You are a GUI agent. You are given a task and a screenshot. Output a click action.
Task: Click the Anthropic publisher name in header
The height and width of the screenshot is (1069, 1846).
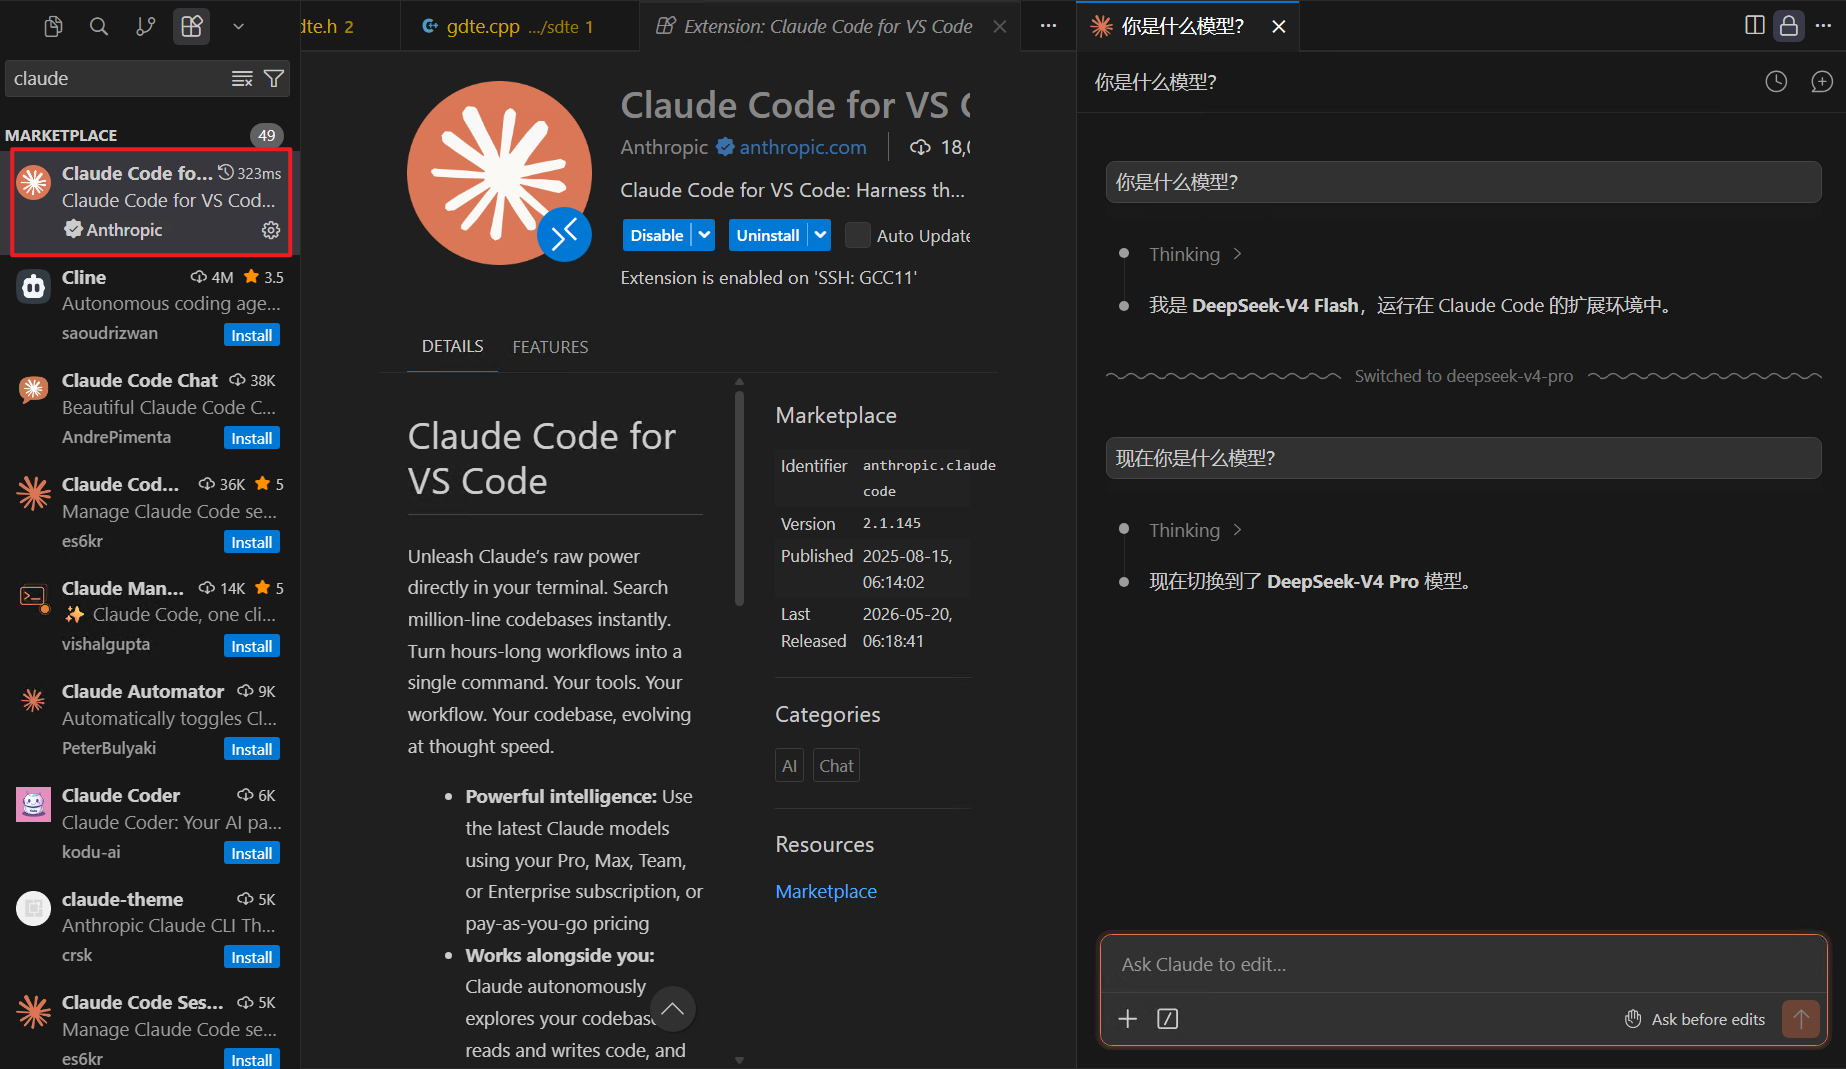tap(664, 147)
